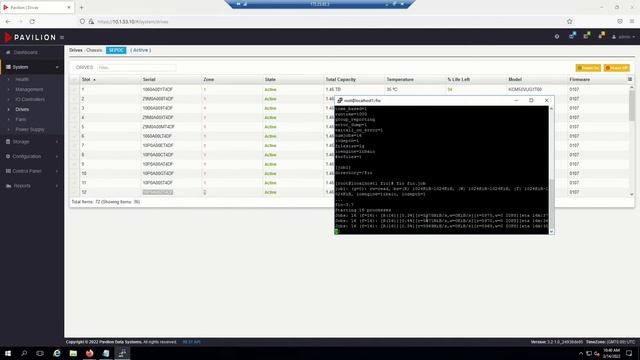Open Firefox from the taskbar
This screenshot has width=640, height=360.
(x=89, y=353)
